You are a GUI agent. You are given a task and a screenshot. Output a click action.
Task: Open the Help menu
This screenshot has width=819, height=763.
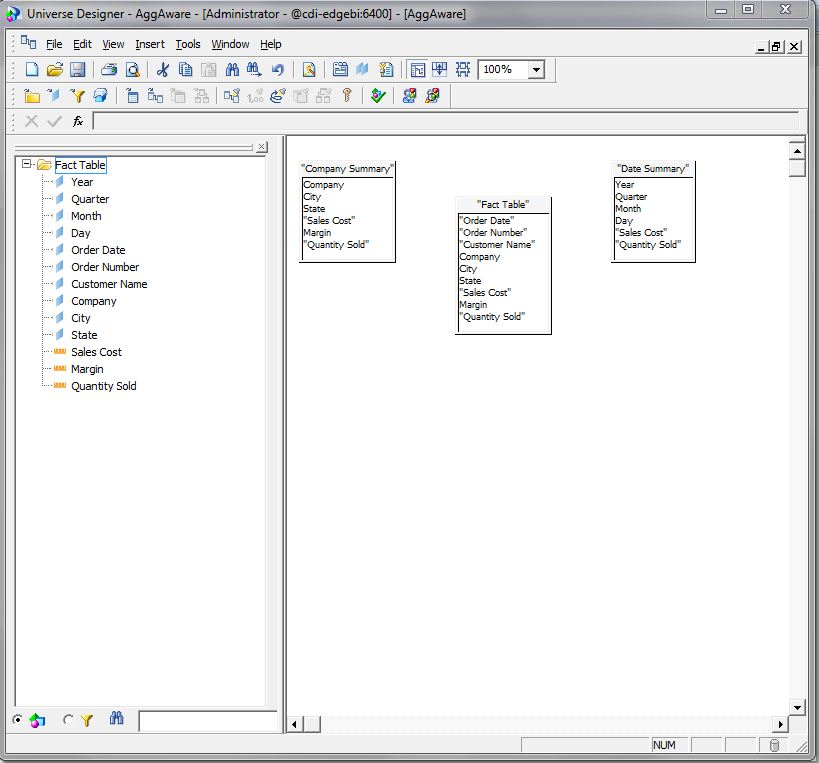point(271,44)
